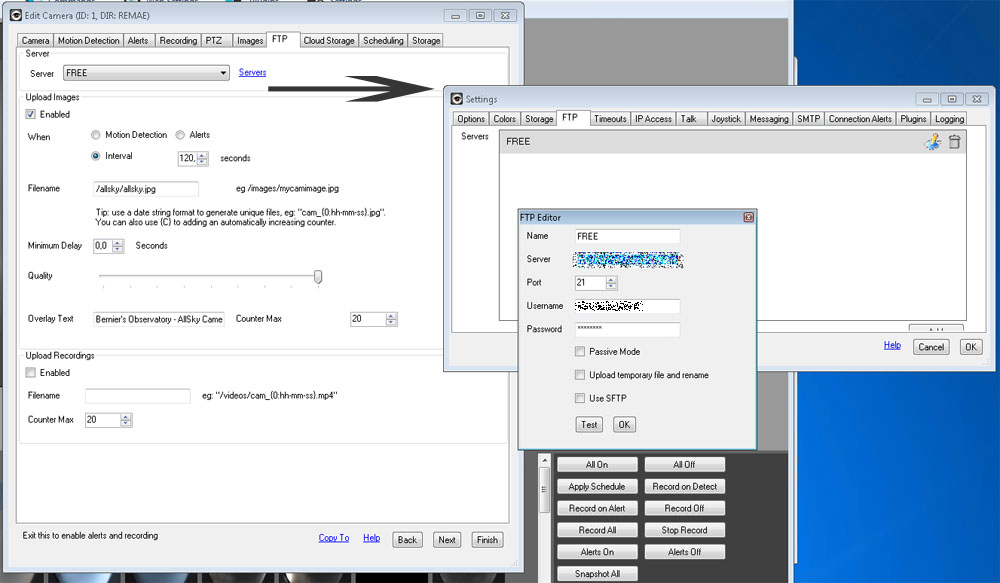This screenshot has width=1000, height=583.
Task: Switch to Motion Detection tab
Action: pos(89,40)
